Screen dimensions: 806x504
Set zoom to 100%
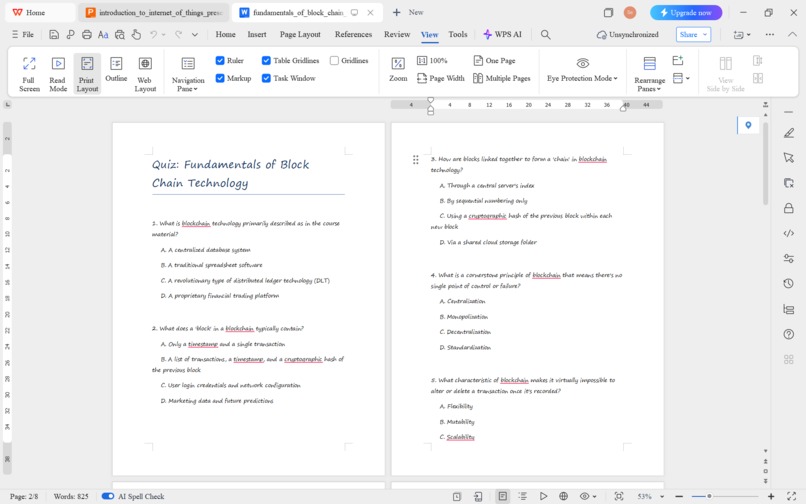tap(432, 61)
